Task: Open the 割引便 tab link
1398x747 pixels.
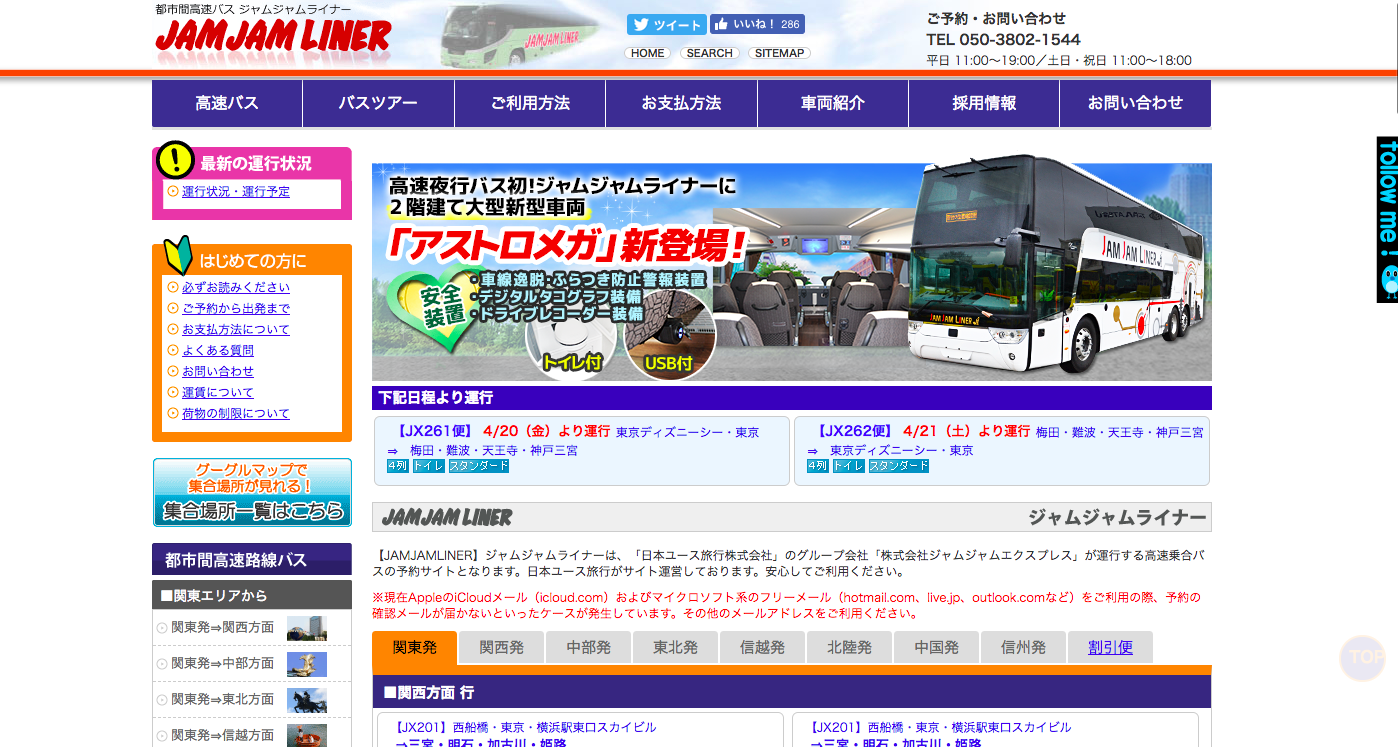Action: tap(1110, 648)
